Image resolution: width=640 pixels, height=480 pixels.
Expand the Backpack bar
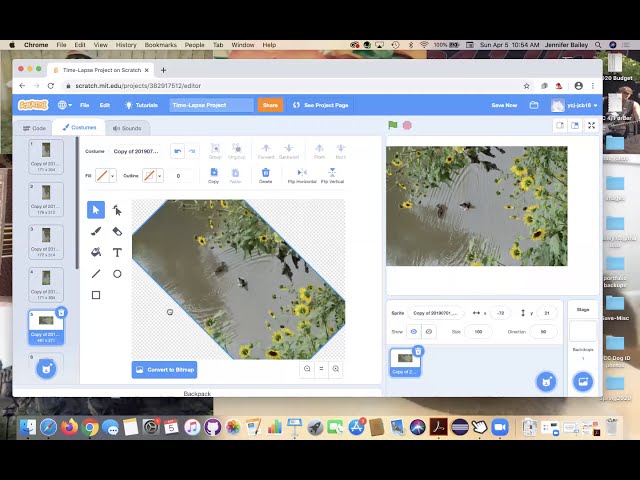click(x=197, y=393)
